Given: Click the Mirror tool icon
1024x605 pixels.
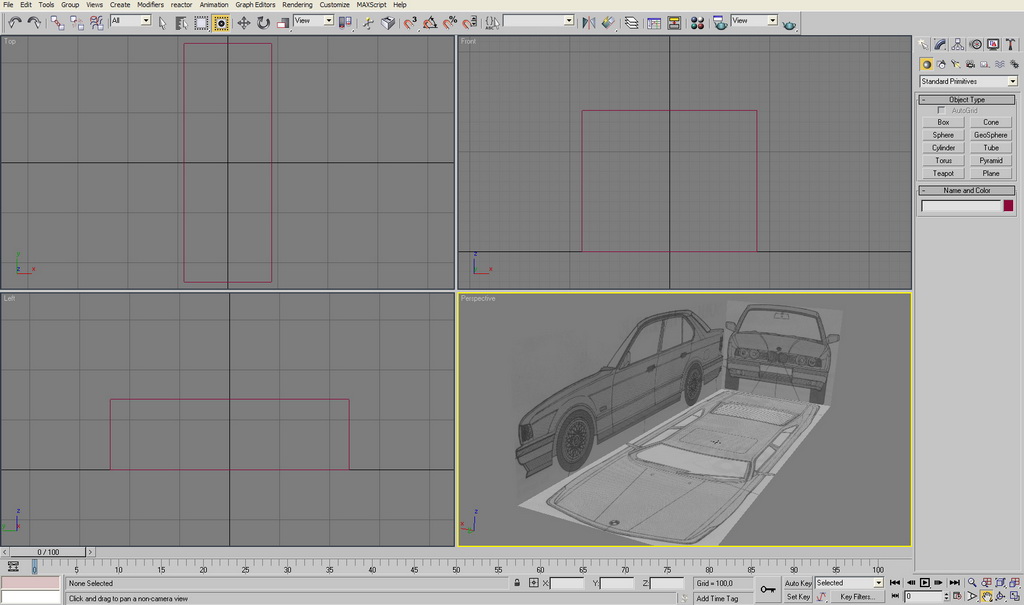Looking at the screenshot, I should click(588, 21).
